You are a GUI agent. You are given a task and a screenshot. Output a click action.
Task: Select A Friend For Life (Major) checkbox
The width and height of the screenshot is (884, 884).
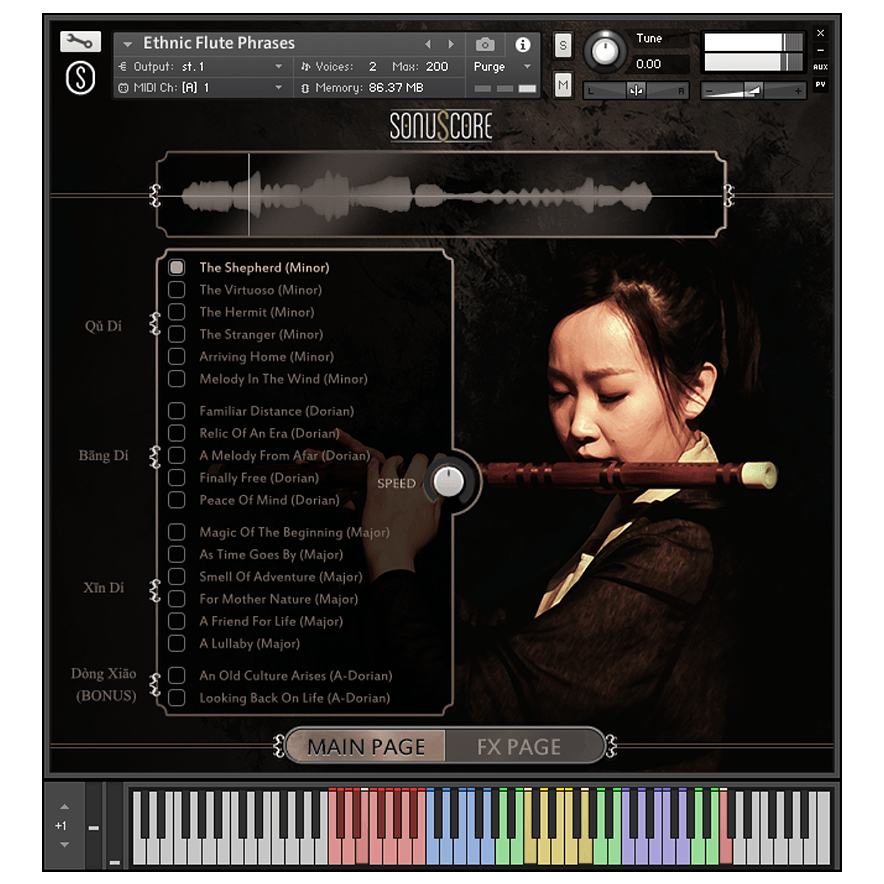coord(176,621)
